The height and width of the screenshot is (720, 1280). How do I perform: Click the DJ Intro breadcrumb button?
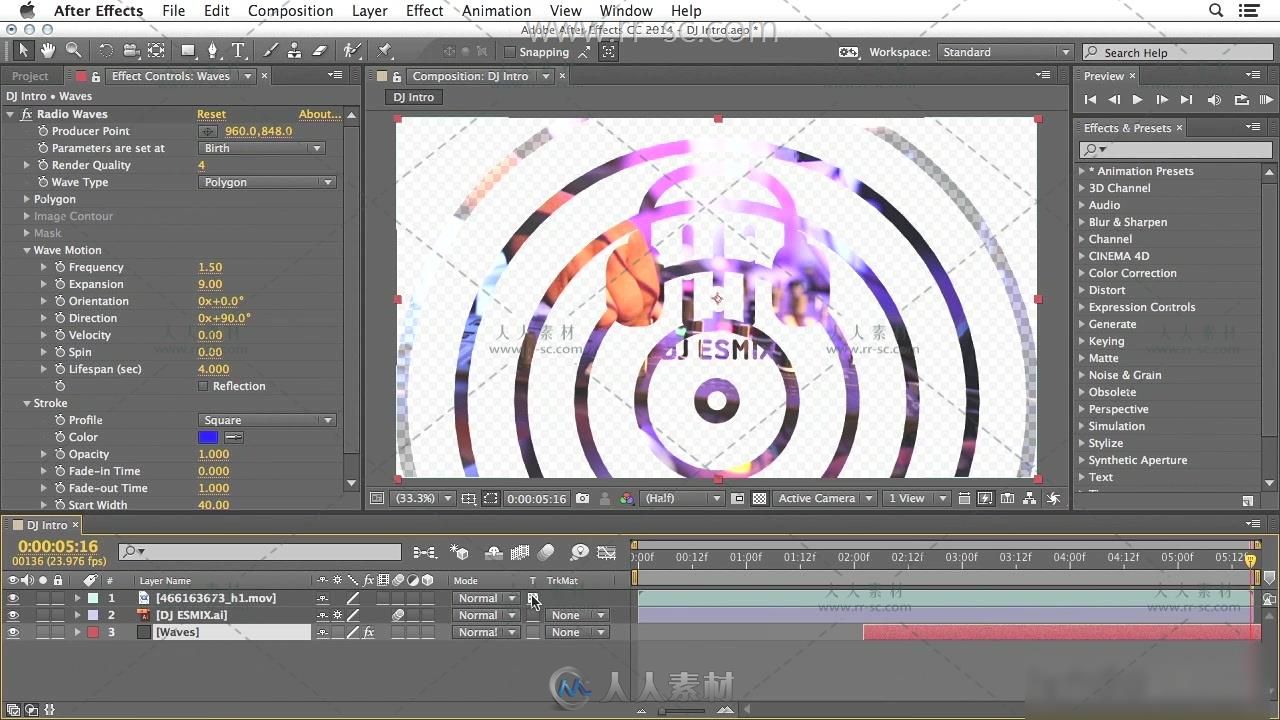coord(414,97)
